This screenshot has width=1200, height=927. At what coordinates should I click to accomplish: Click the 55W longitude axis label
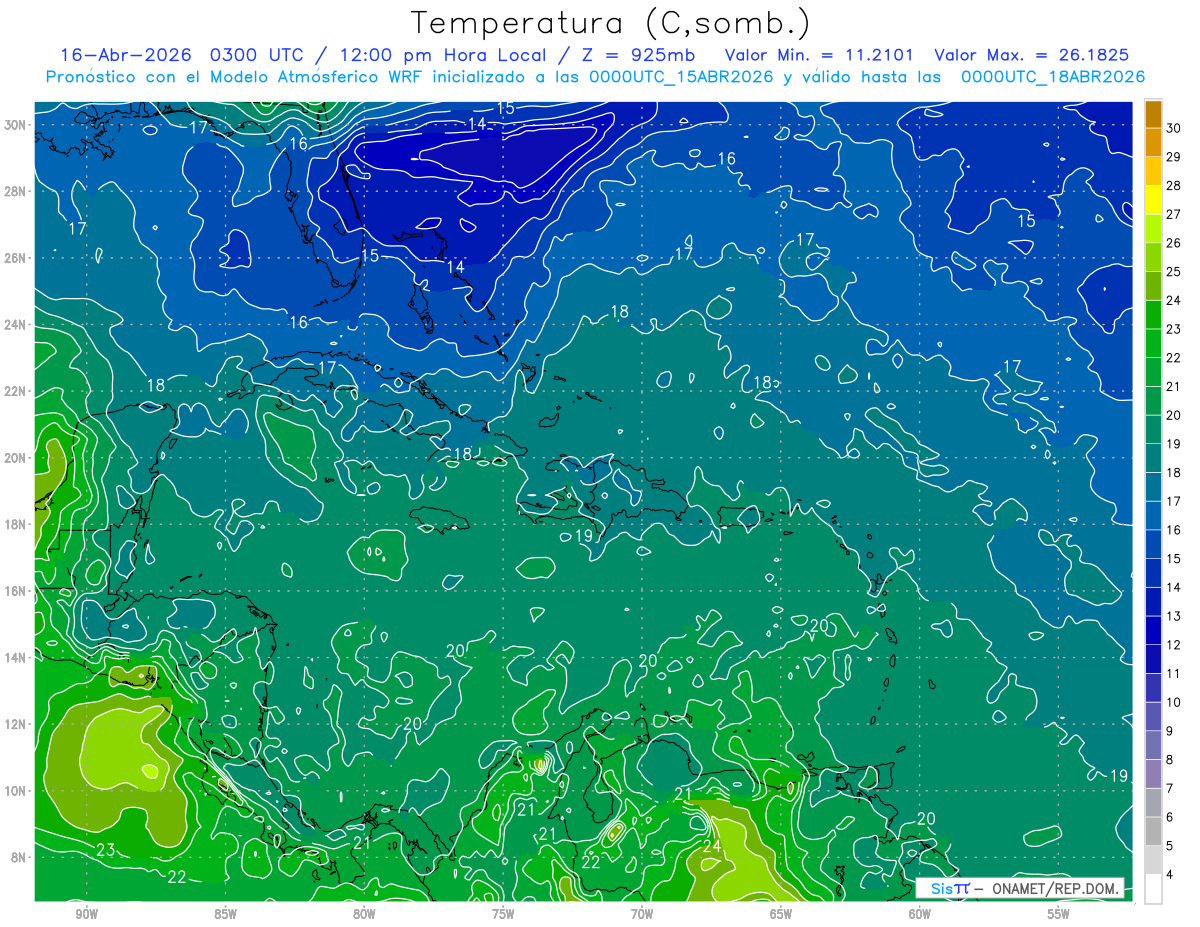pos(1058,914)
